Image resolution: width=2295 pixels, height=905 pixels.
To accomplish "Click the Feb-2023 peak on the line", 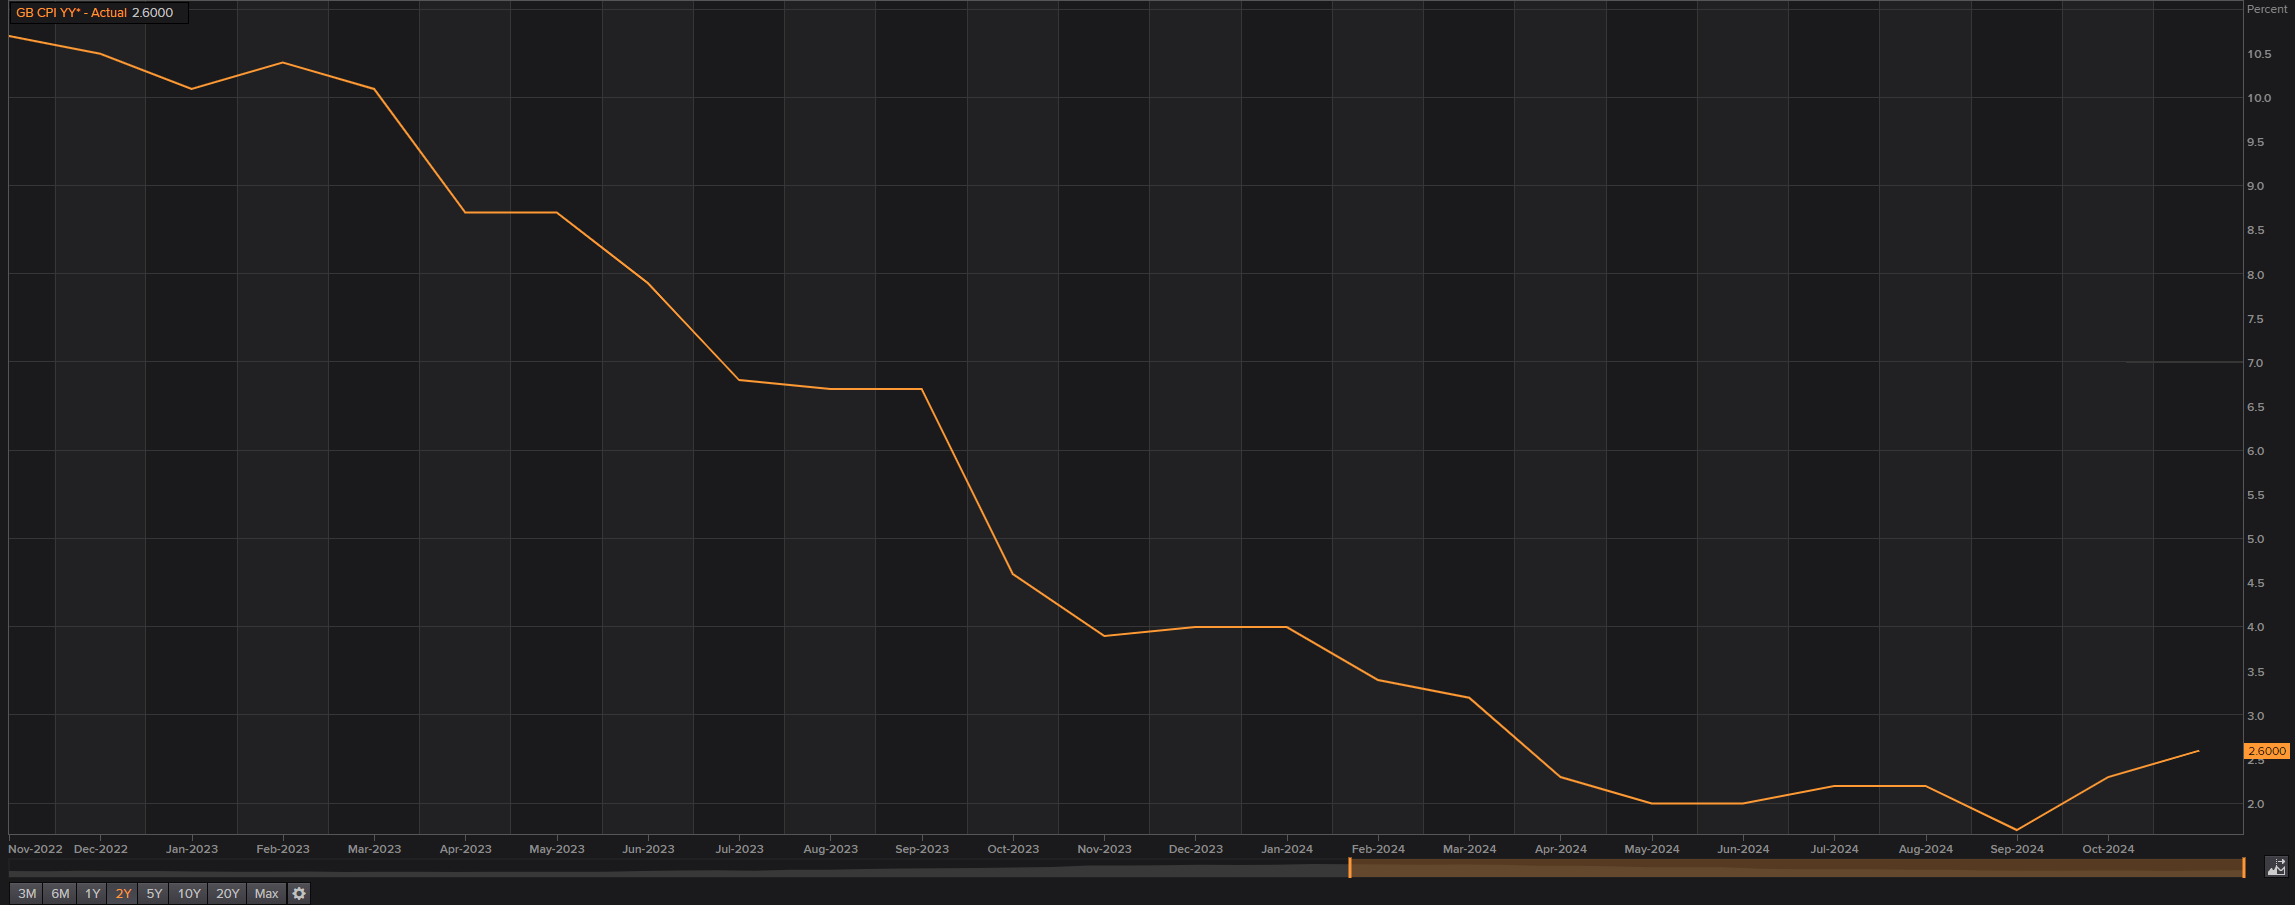I will click(283, 63).
